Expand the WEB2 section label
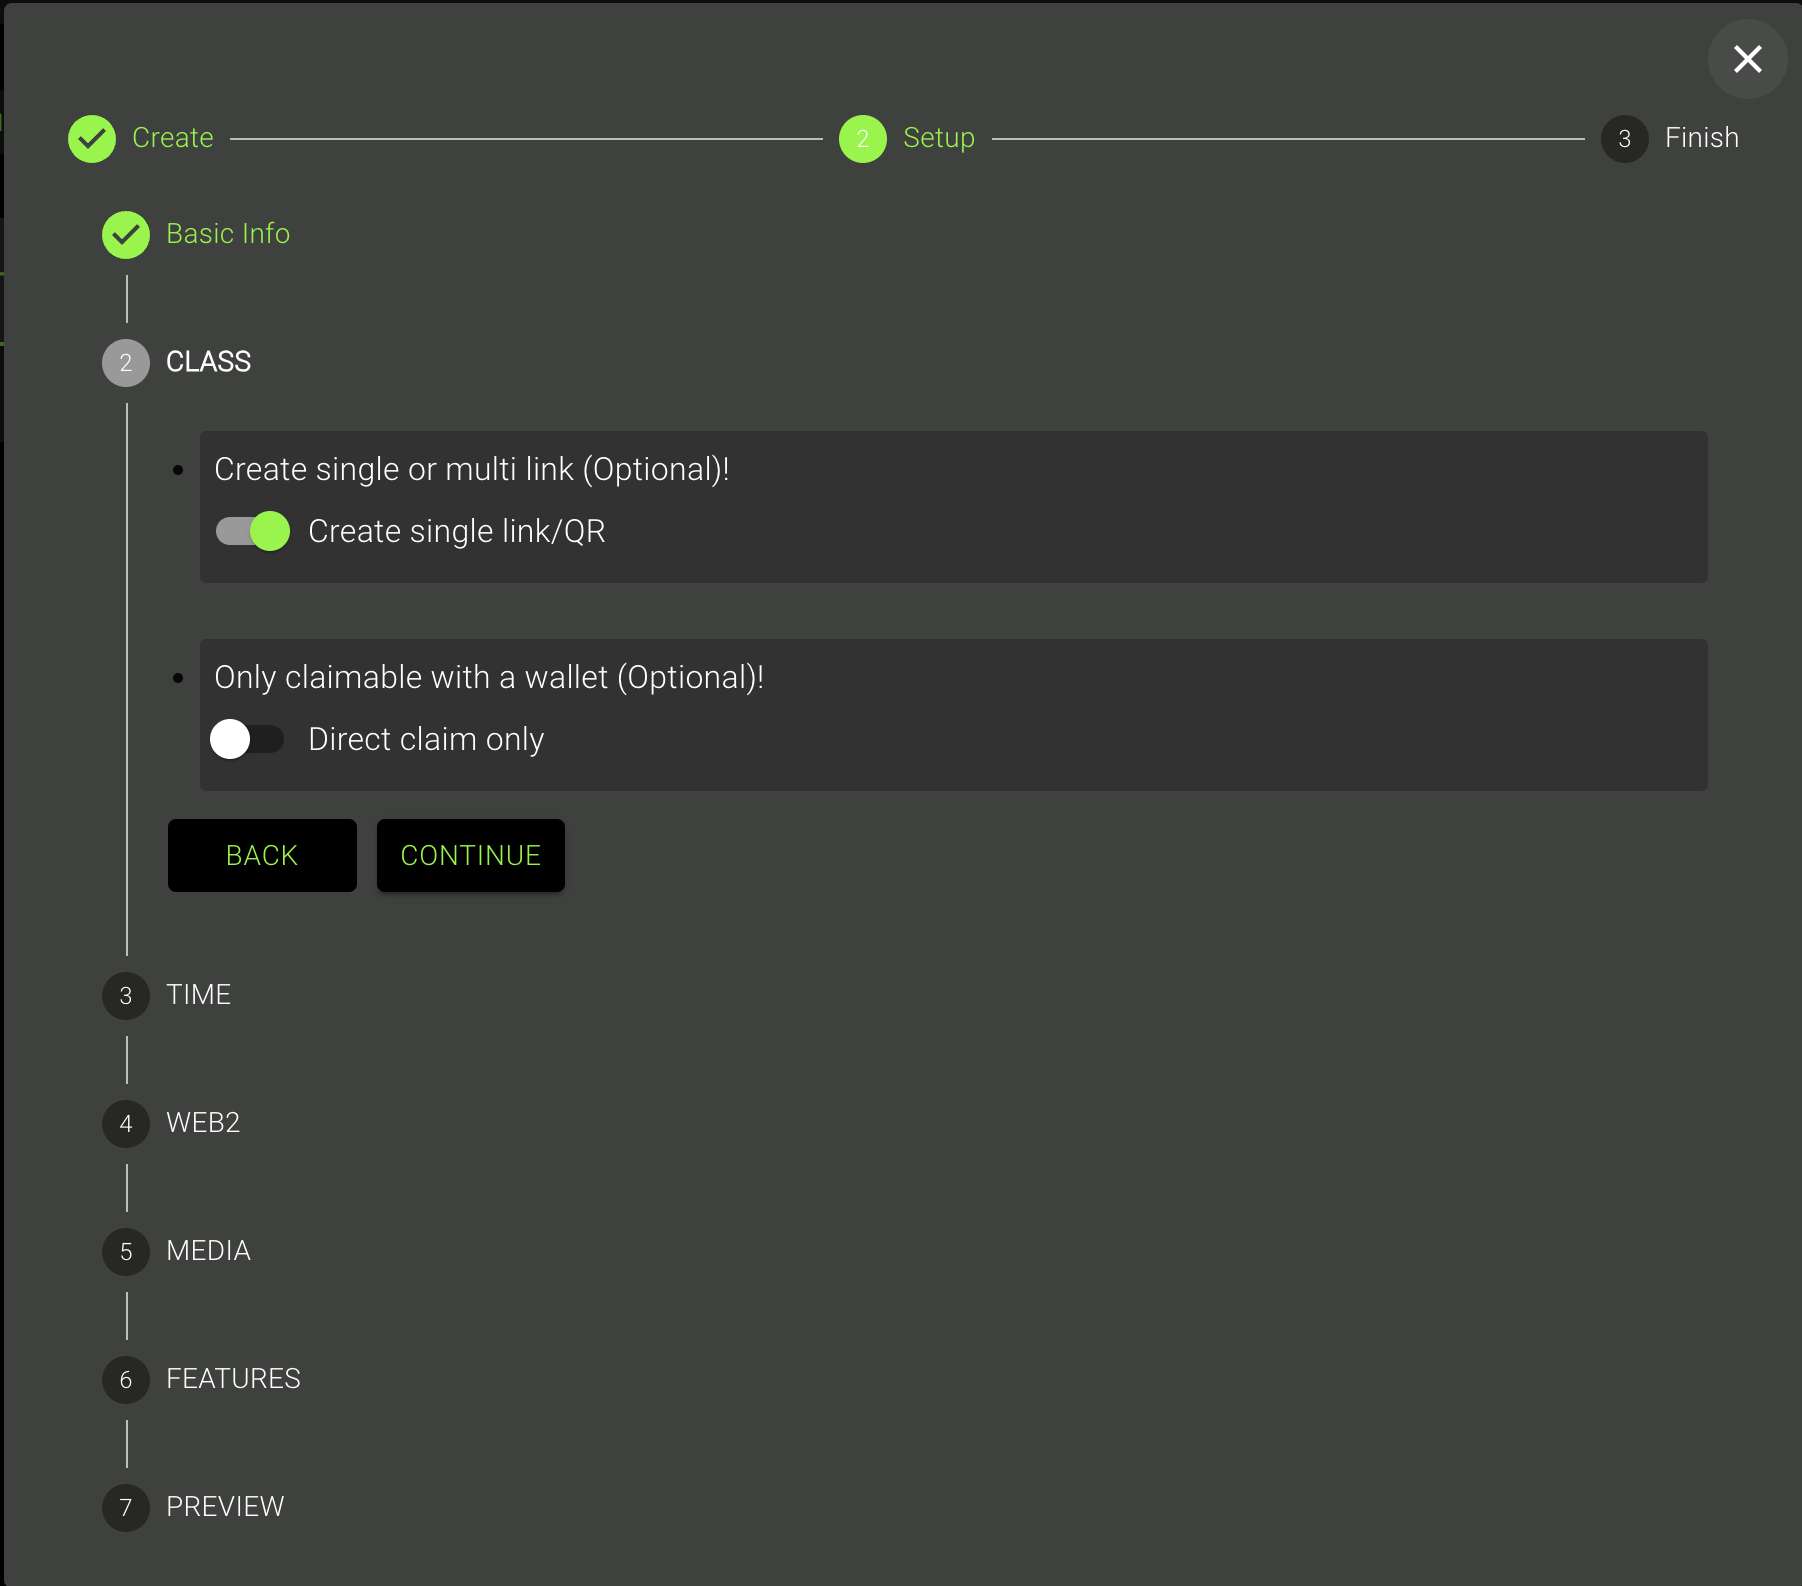 pyautogui.click(x=203, y=1123)
